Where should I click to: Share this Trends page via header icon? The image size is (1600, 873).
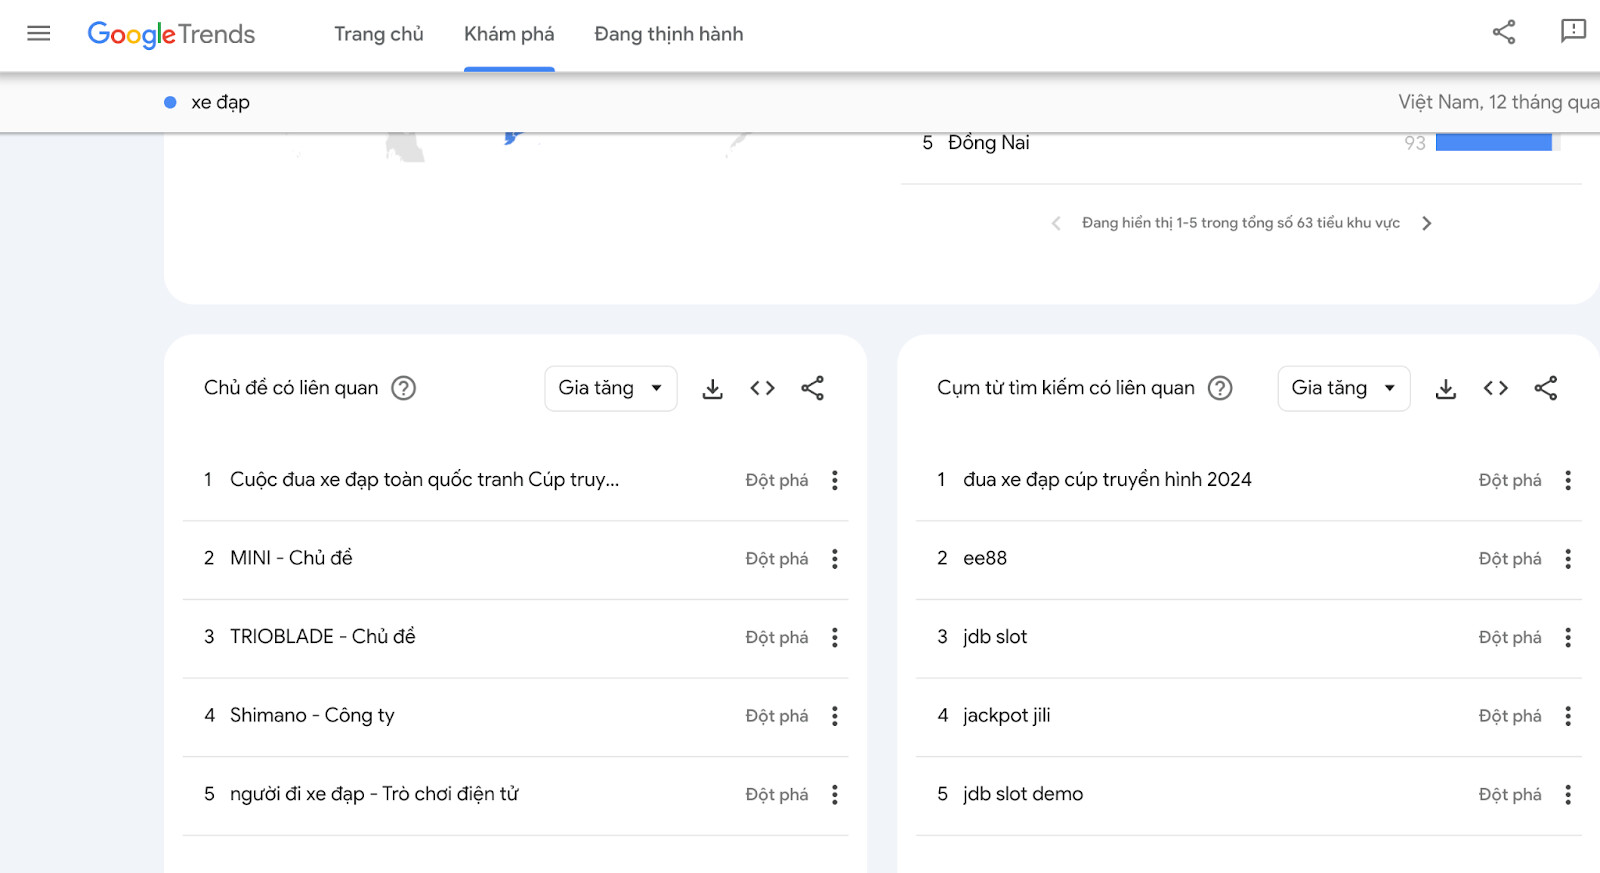pyautogui.click(x=1504, y=32)
